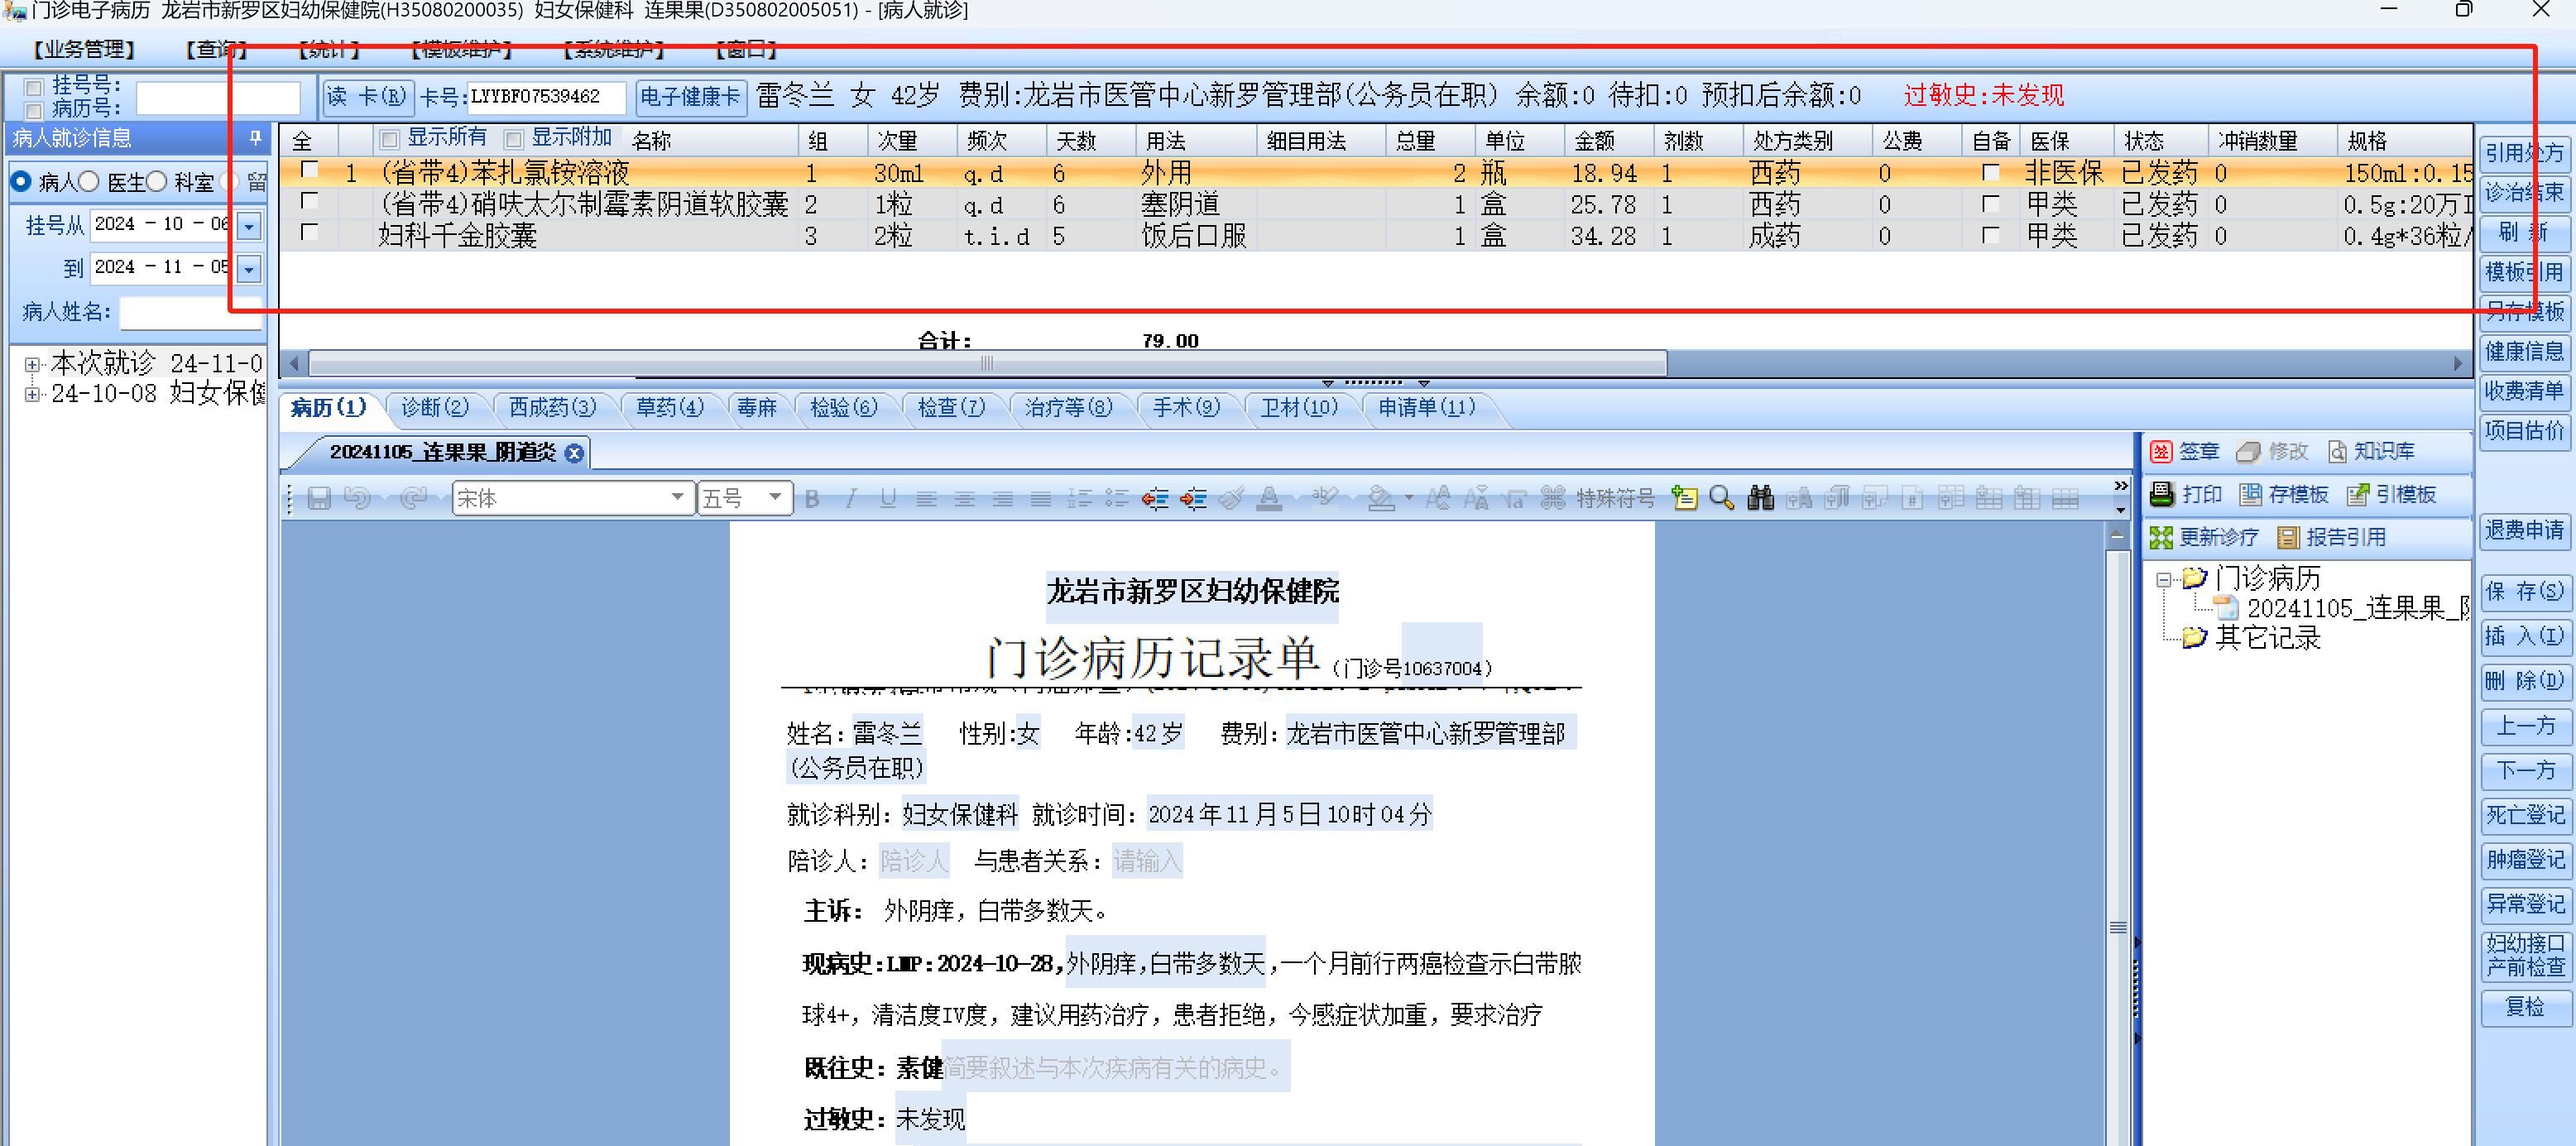This screenshot has height=1146, width=2576.
Task: Switch to the 西成药(3) tab
Action: click(551, 408)
